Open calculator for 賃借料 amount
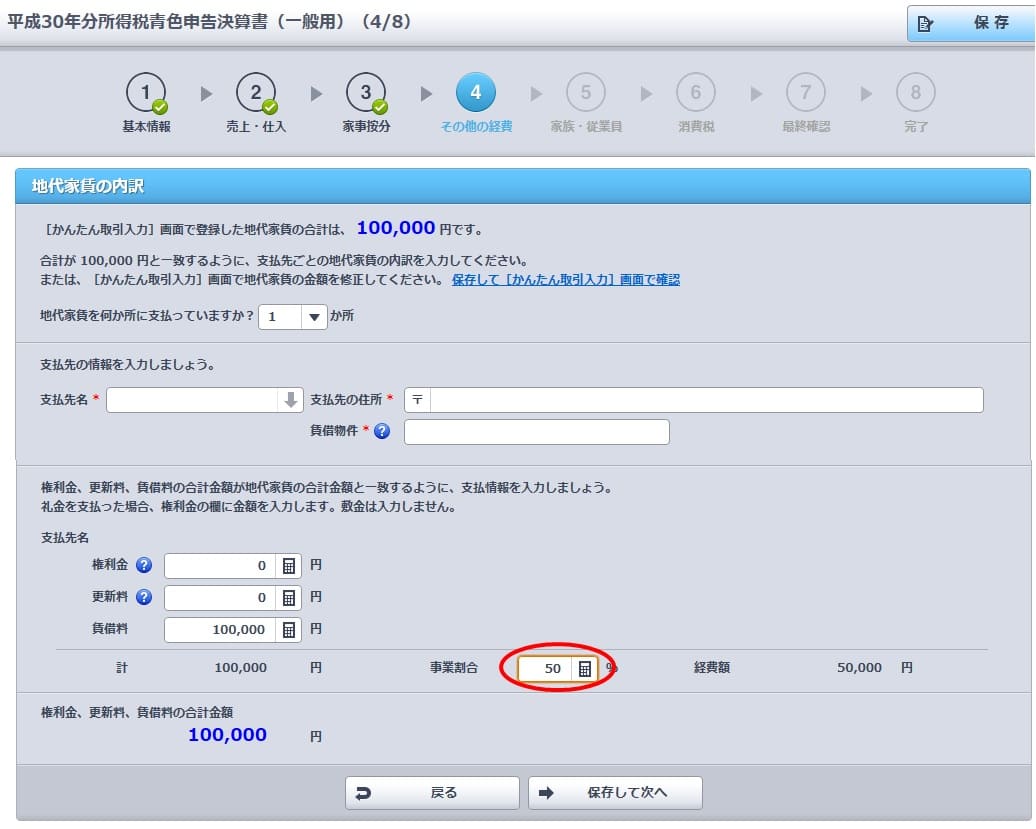This screenshot has height=829, width=1036. [x=289, y=630]
